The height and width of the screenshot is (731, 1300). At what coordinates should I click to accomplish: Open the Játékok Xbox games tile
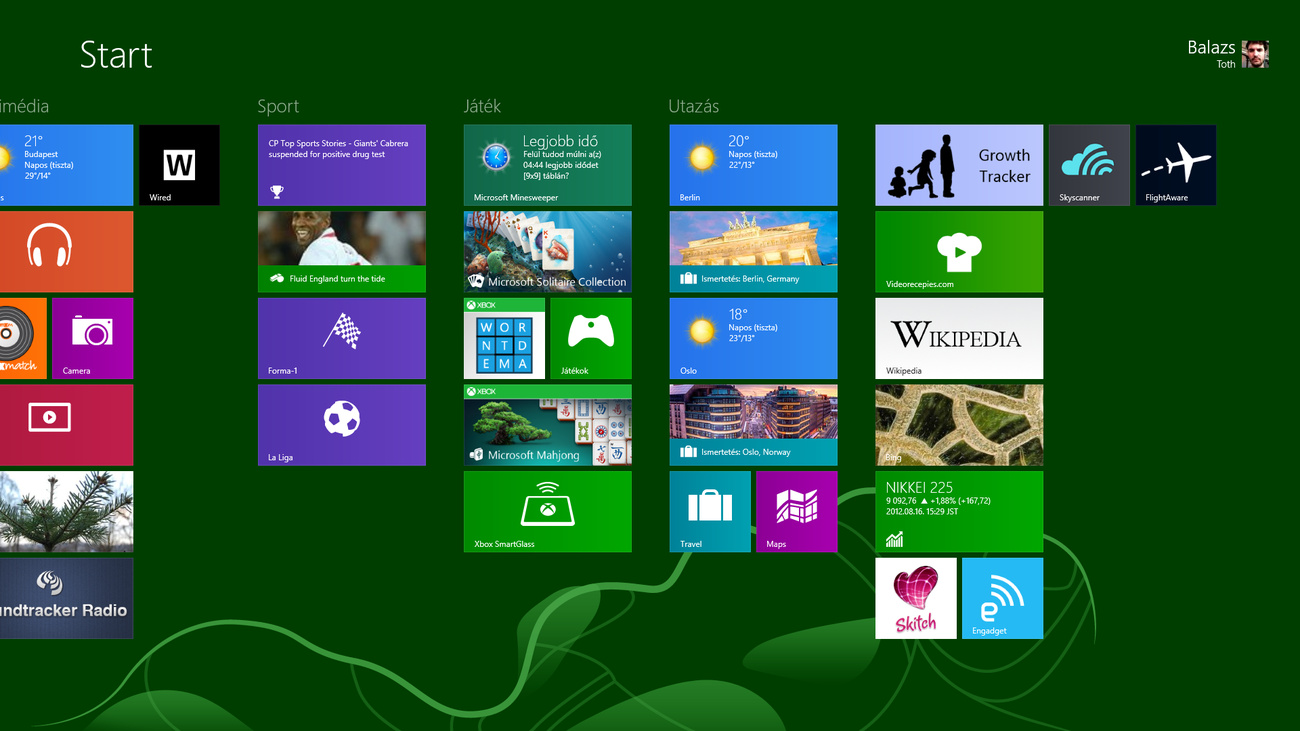tap(591, 338)
